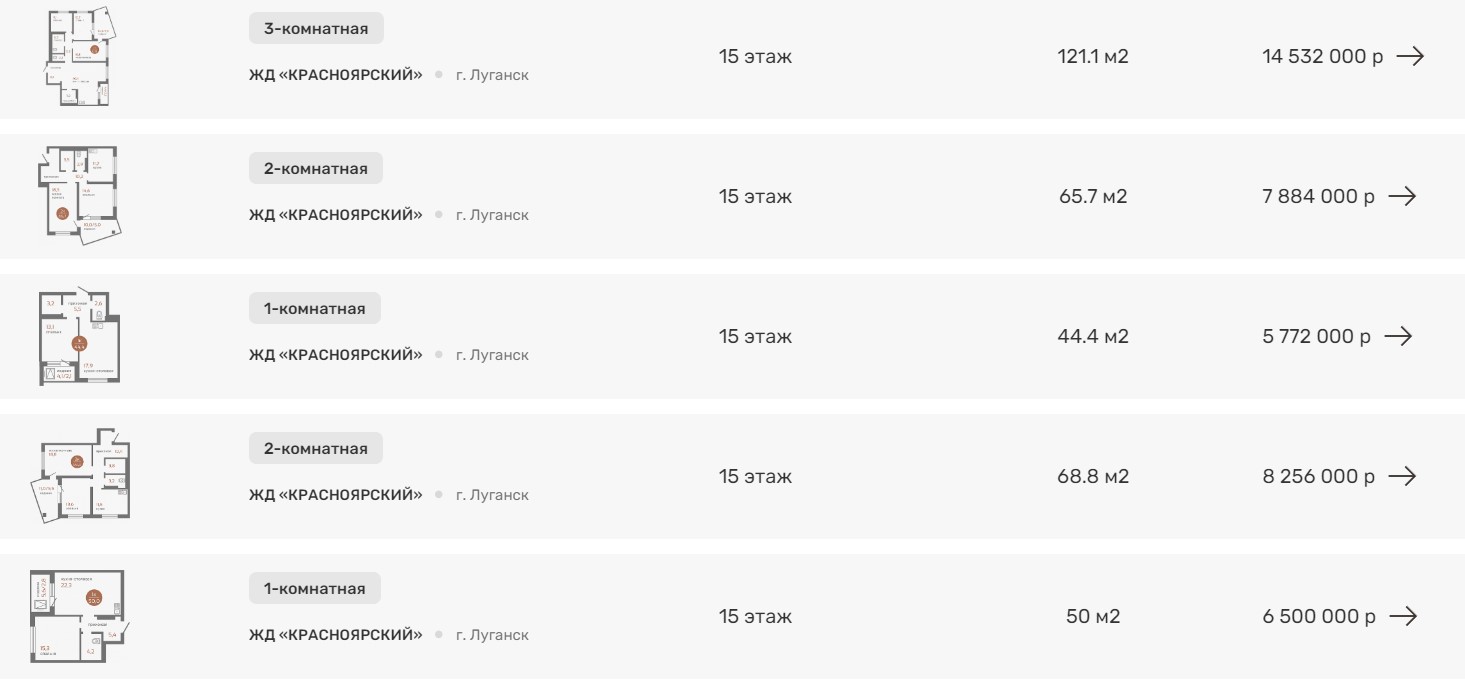Open floor plan thumbnail of 68.8 м2 apartment
This screenshot has width=1465, height=684.
(x=80, y=477)
